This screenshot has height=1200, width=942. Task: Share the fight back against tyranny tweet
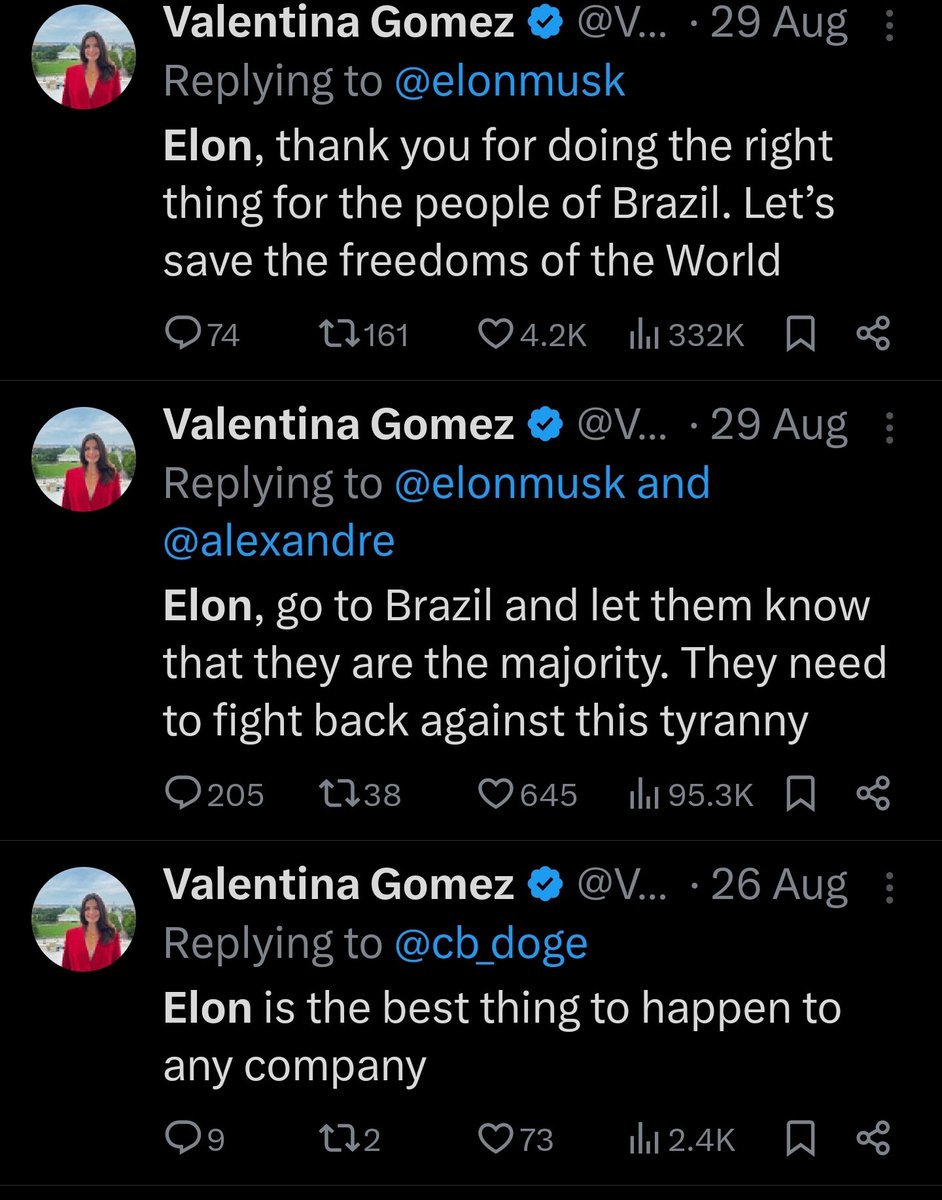[873, 795]
